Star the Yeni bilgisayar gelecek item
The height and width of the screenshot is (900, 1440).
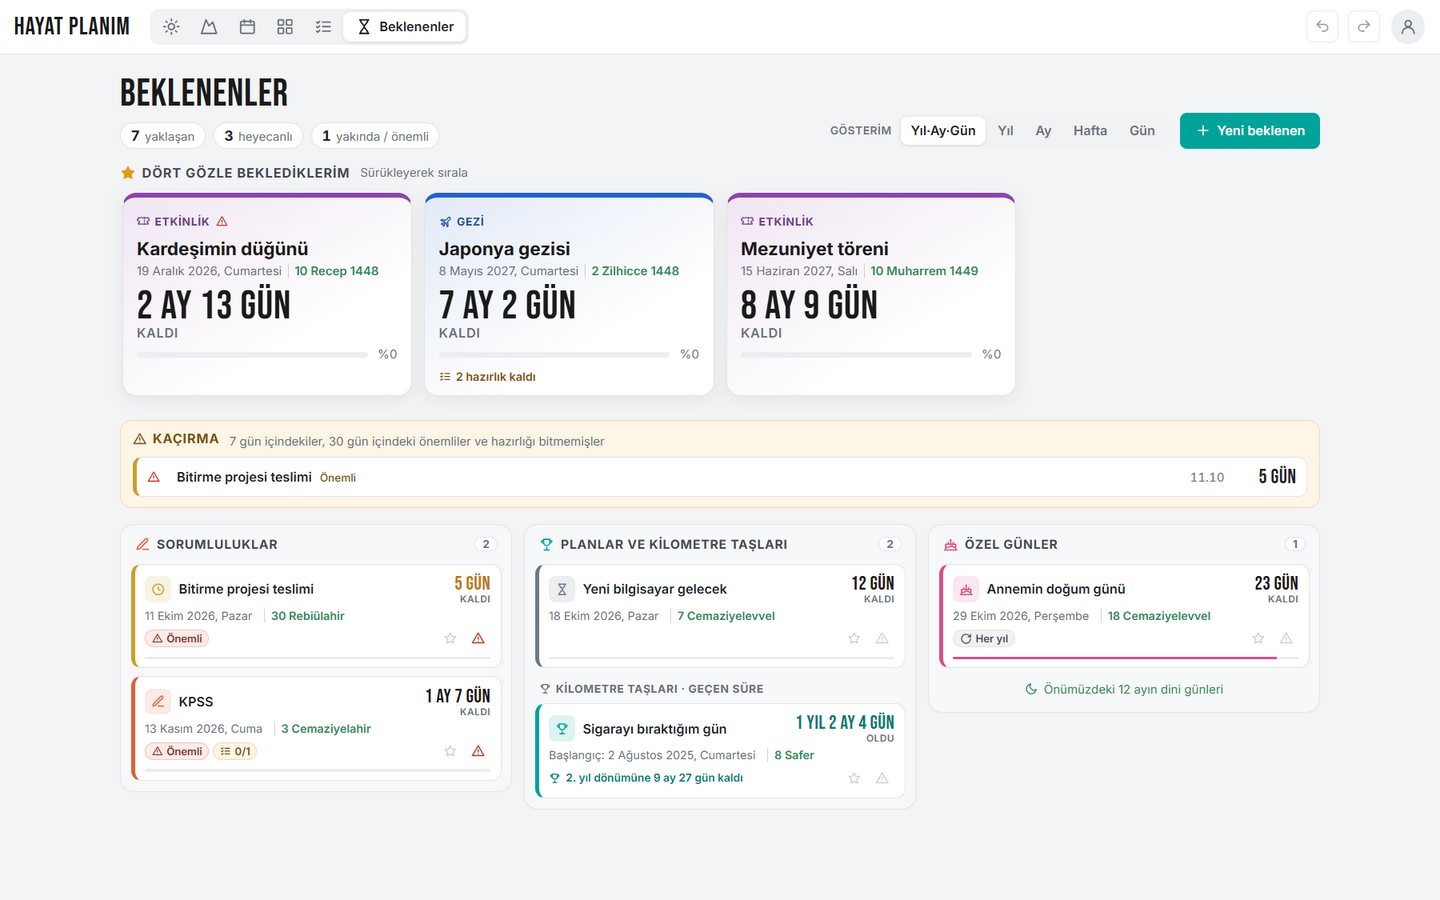854,638
